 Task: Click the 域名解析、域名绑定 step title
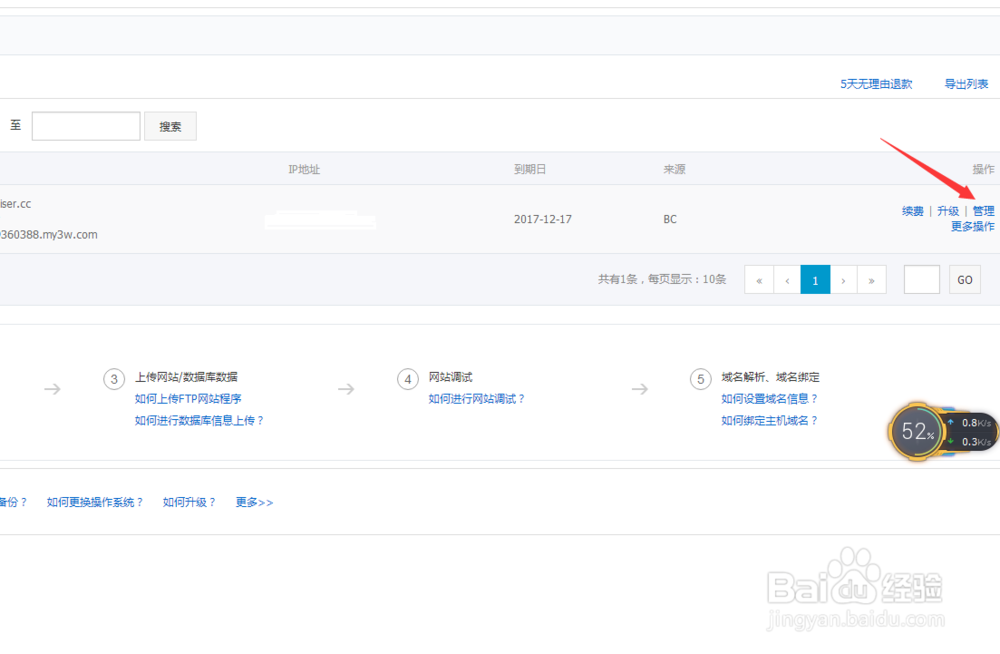click(770, 377)
